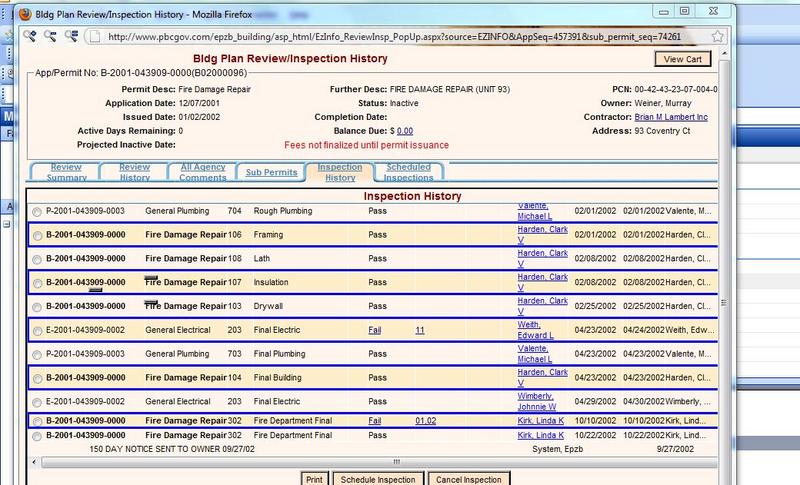Maximize the Firefox popup window
Viewport: 800px width, 485px height.
tap(685, 11)
